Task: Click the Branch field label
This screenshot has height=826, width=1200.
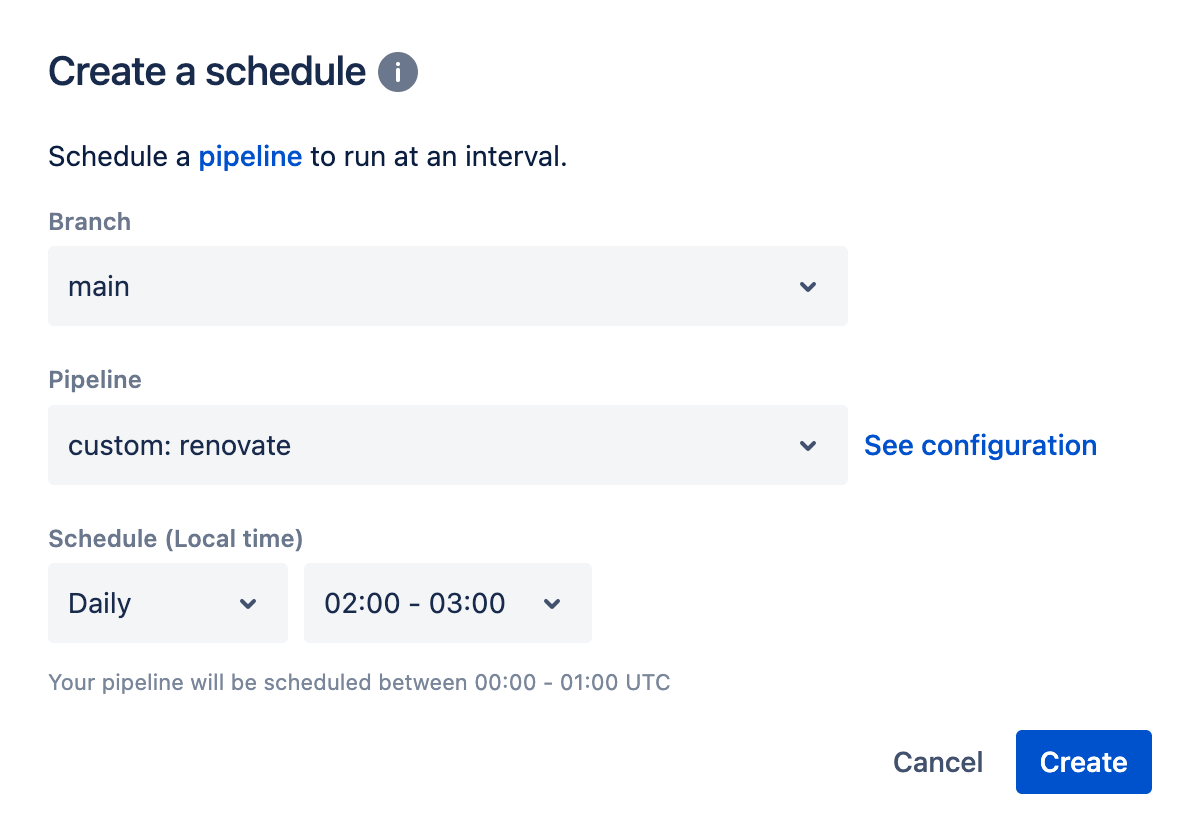Action: click(89, 222)
